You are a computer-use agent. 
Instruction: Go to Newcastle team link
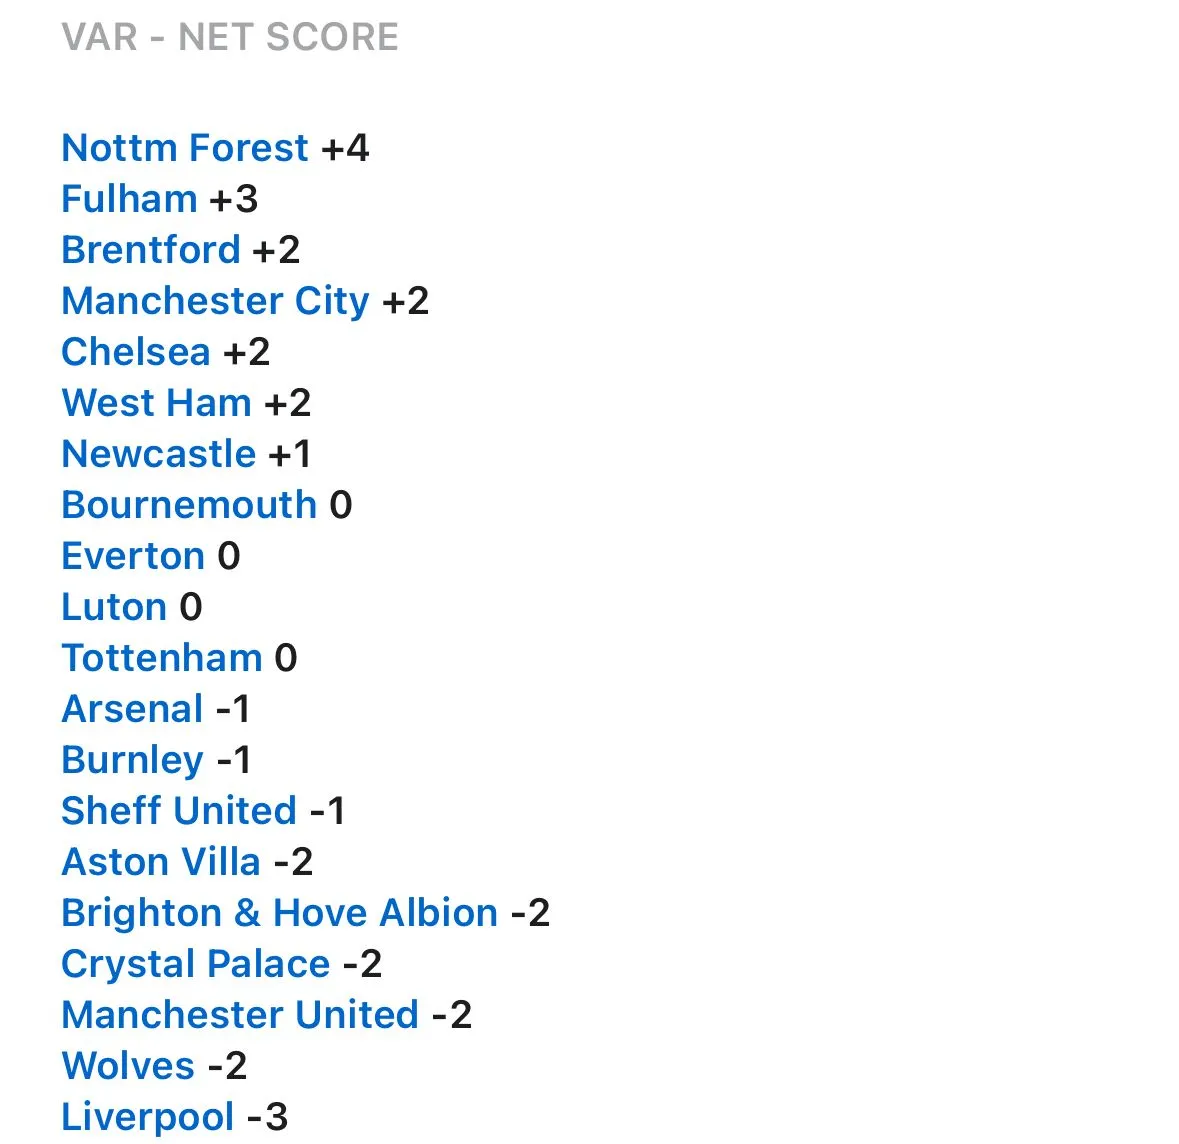tap(159, 454)
